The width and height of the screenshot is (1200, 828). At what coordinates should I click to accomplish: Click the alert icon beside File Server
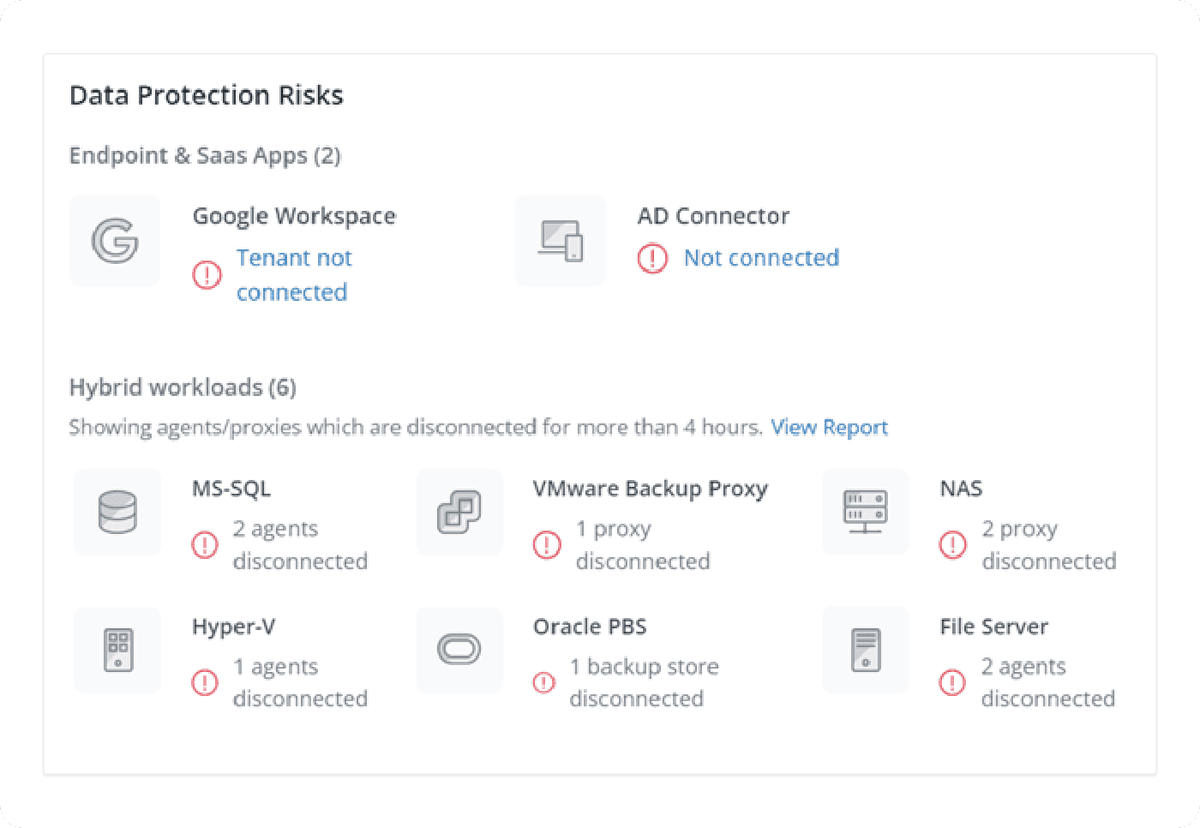952,683
